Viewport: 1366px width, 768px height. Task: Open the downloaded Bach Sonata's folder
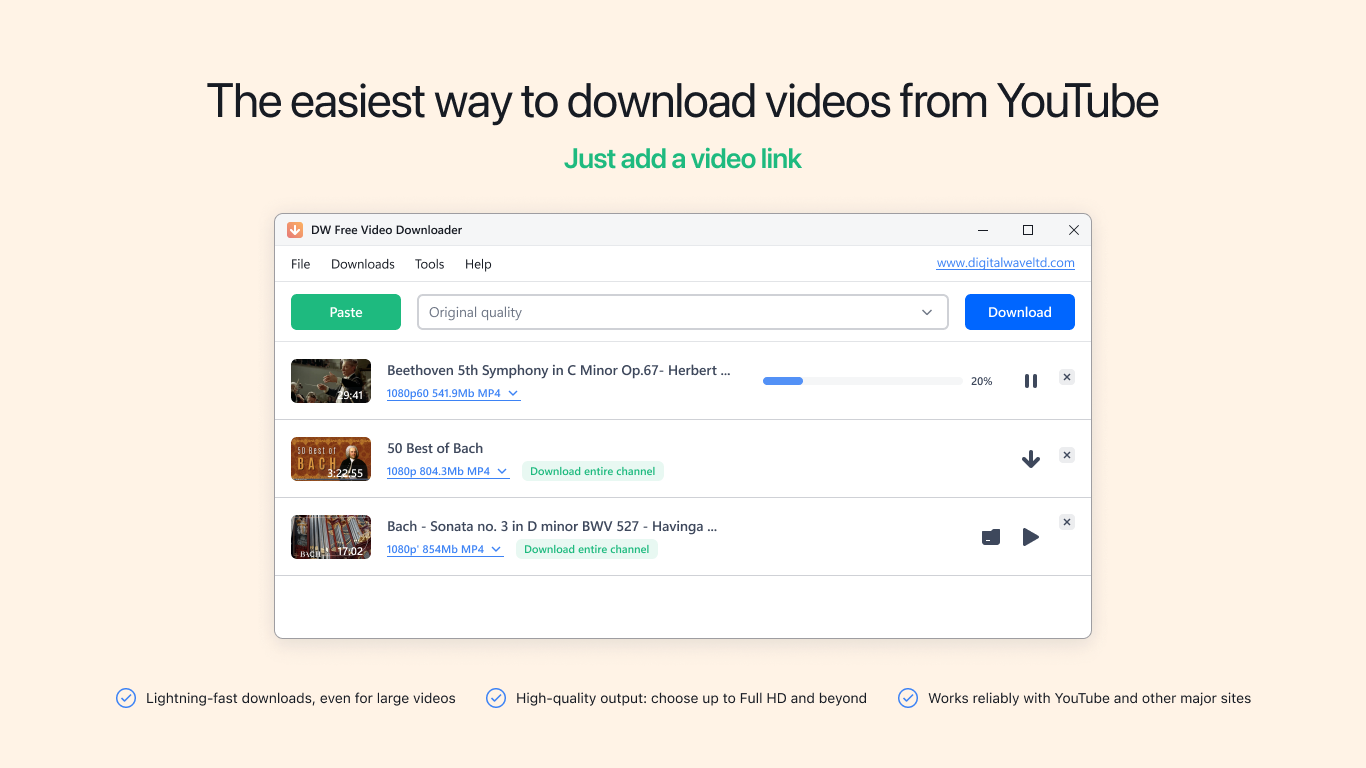coord(990,537)
